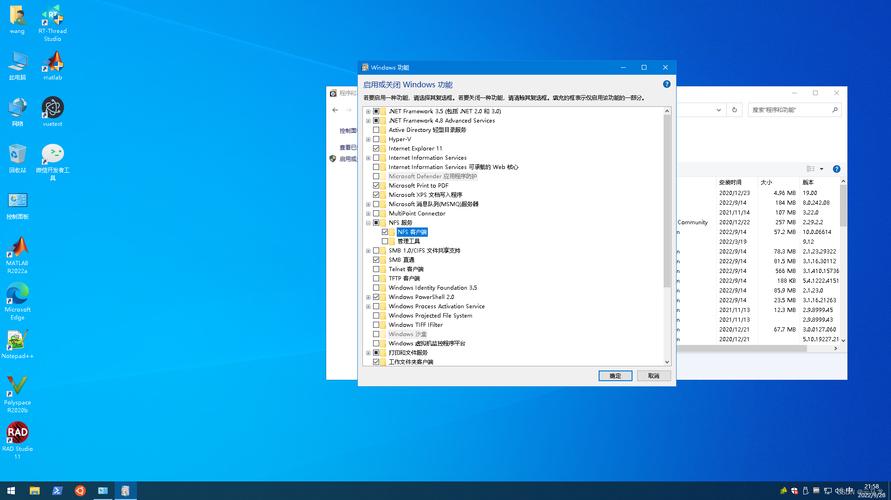This screenshot has width=891, height=500.
Task: Launch MATLAB R2022a desktop shortcut
Action: [17, 255]
